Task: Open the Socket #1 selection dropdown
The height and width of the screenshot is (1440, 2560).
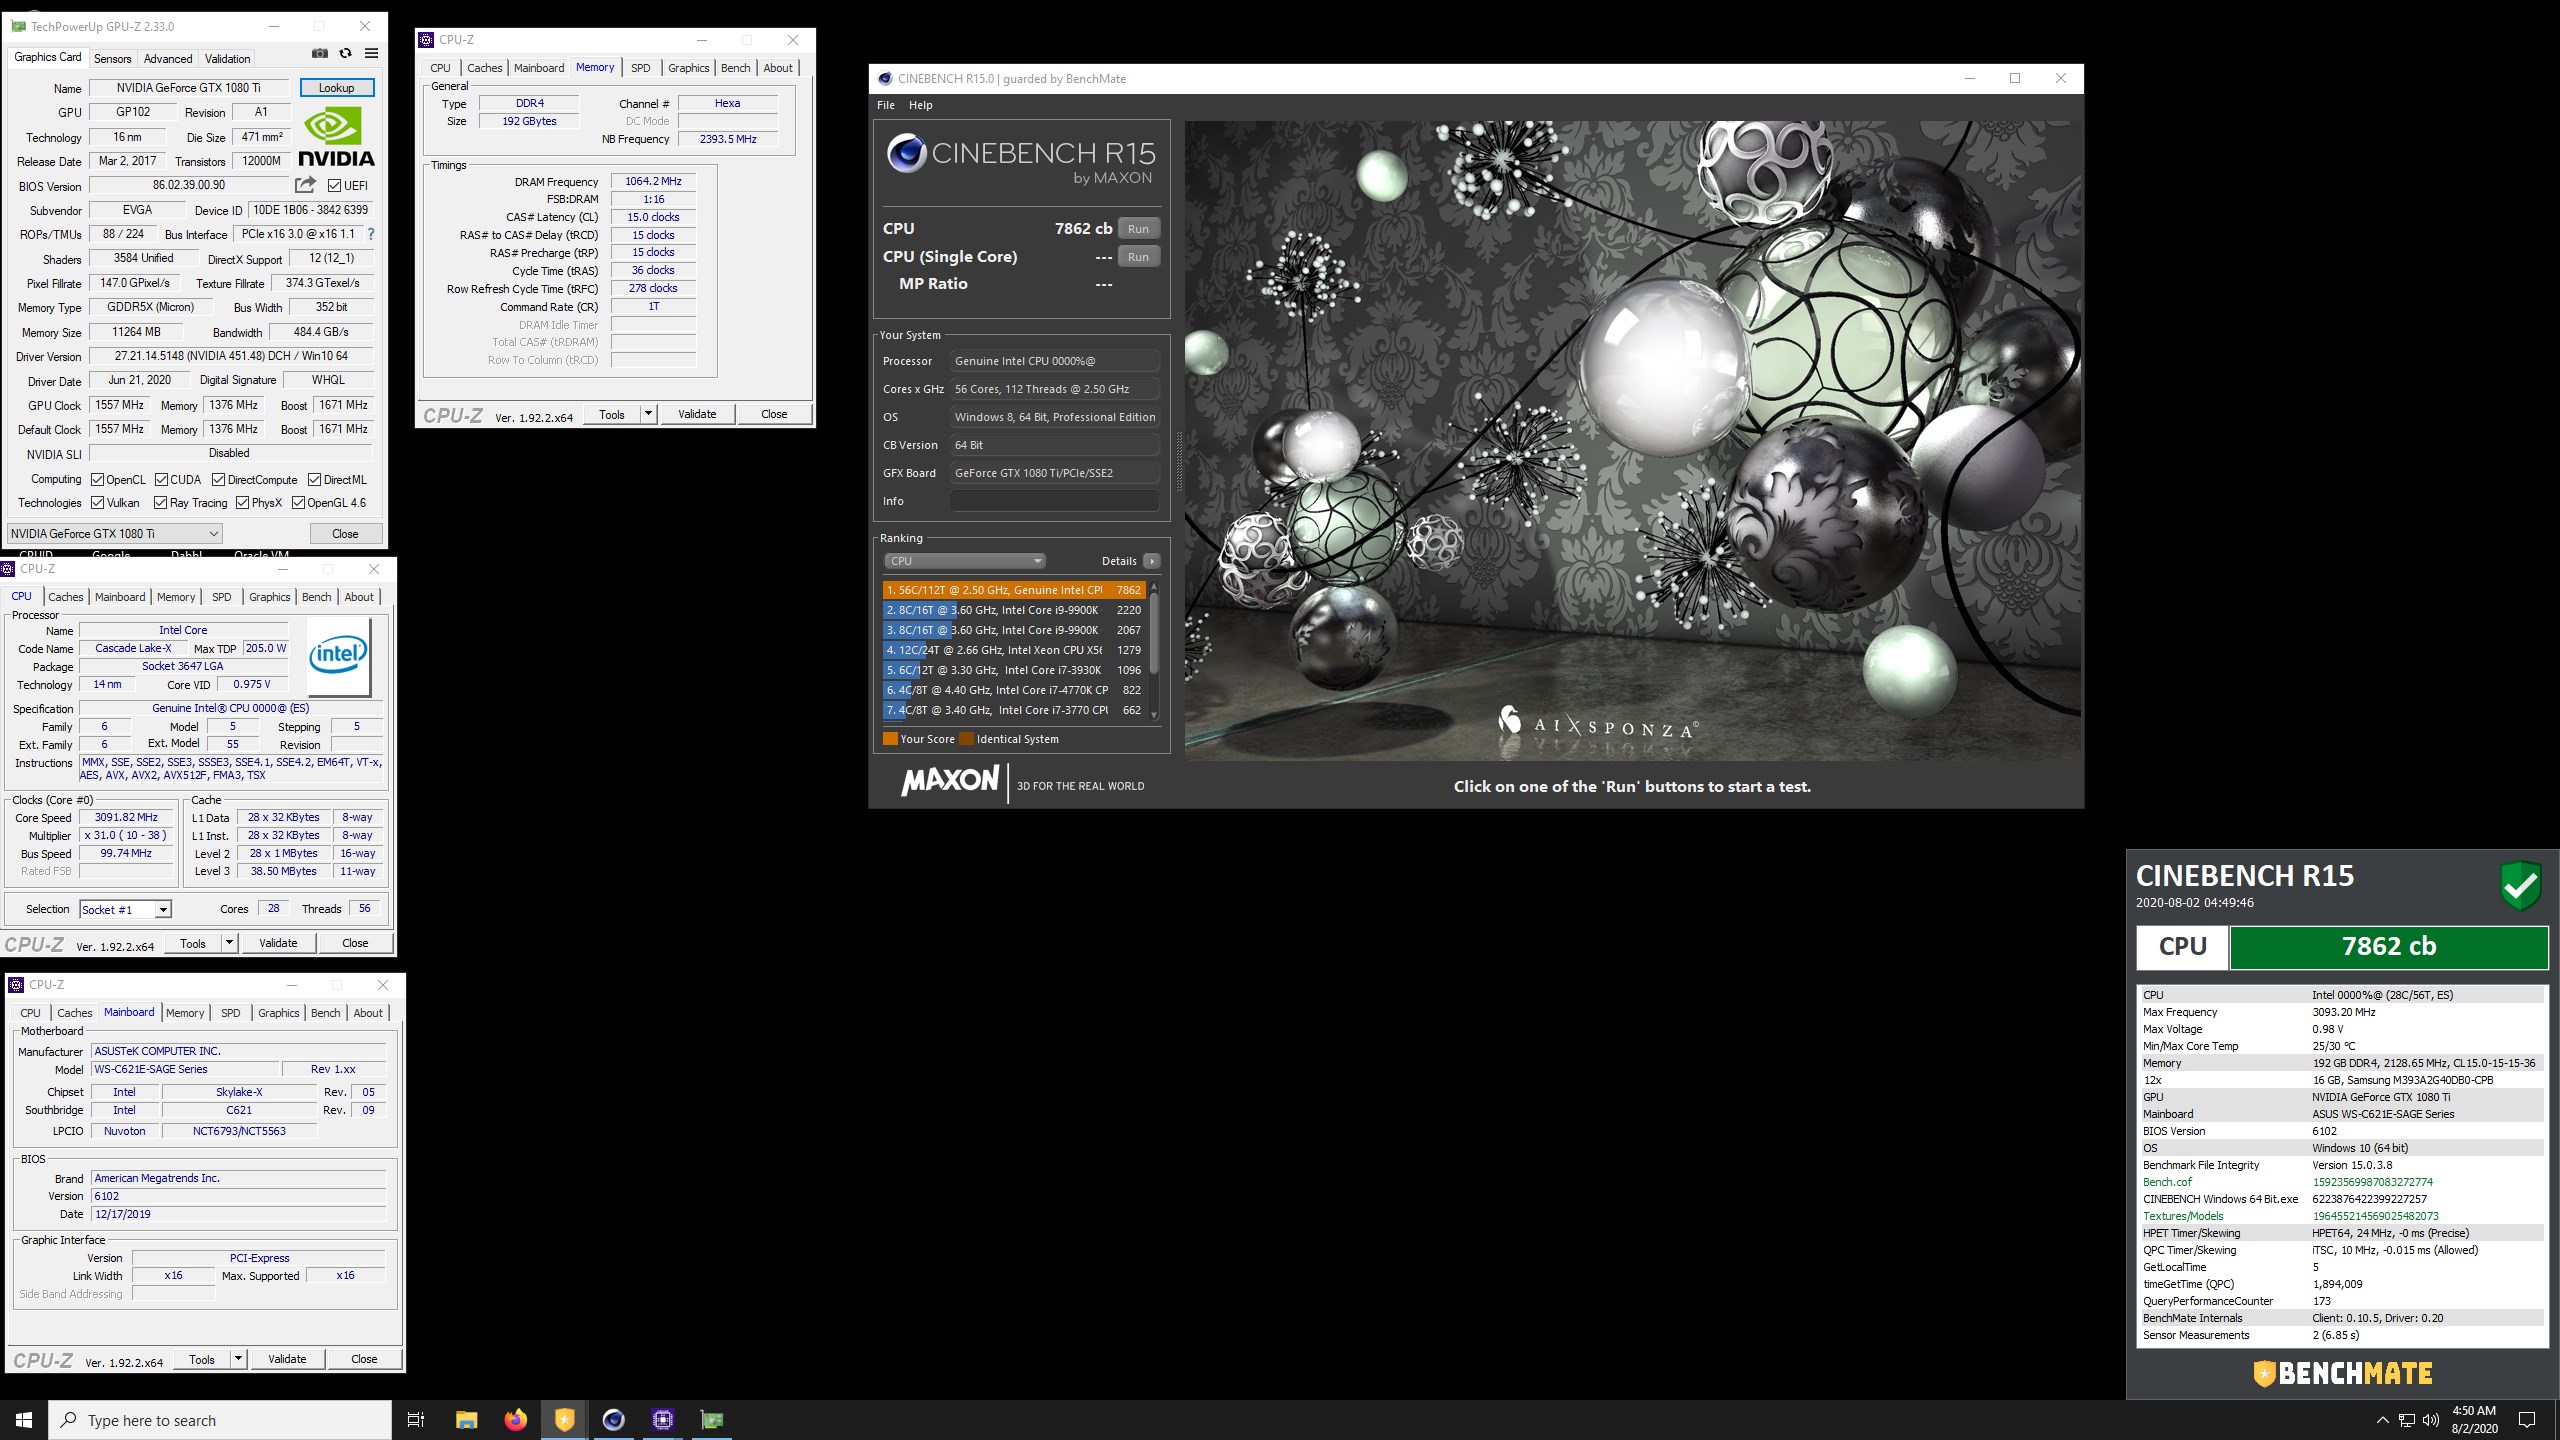Action: pos(125,909)
